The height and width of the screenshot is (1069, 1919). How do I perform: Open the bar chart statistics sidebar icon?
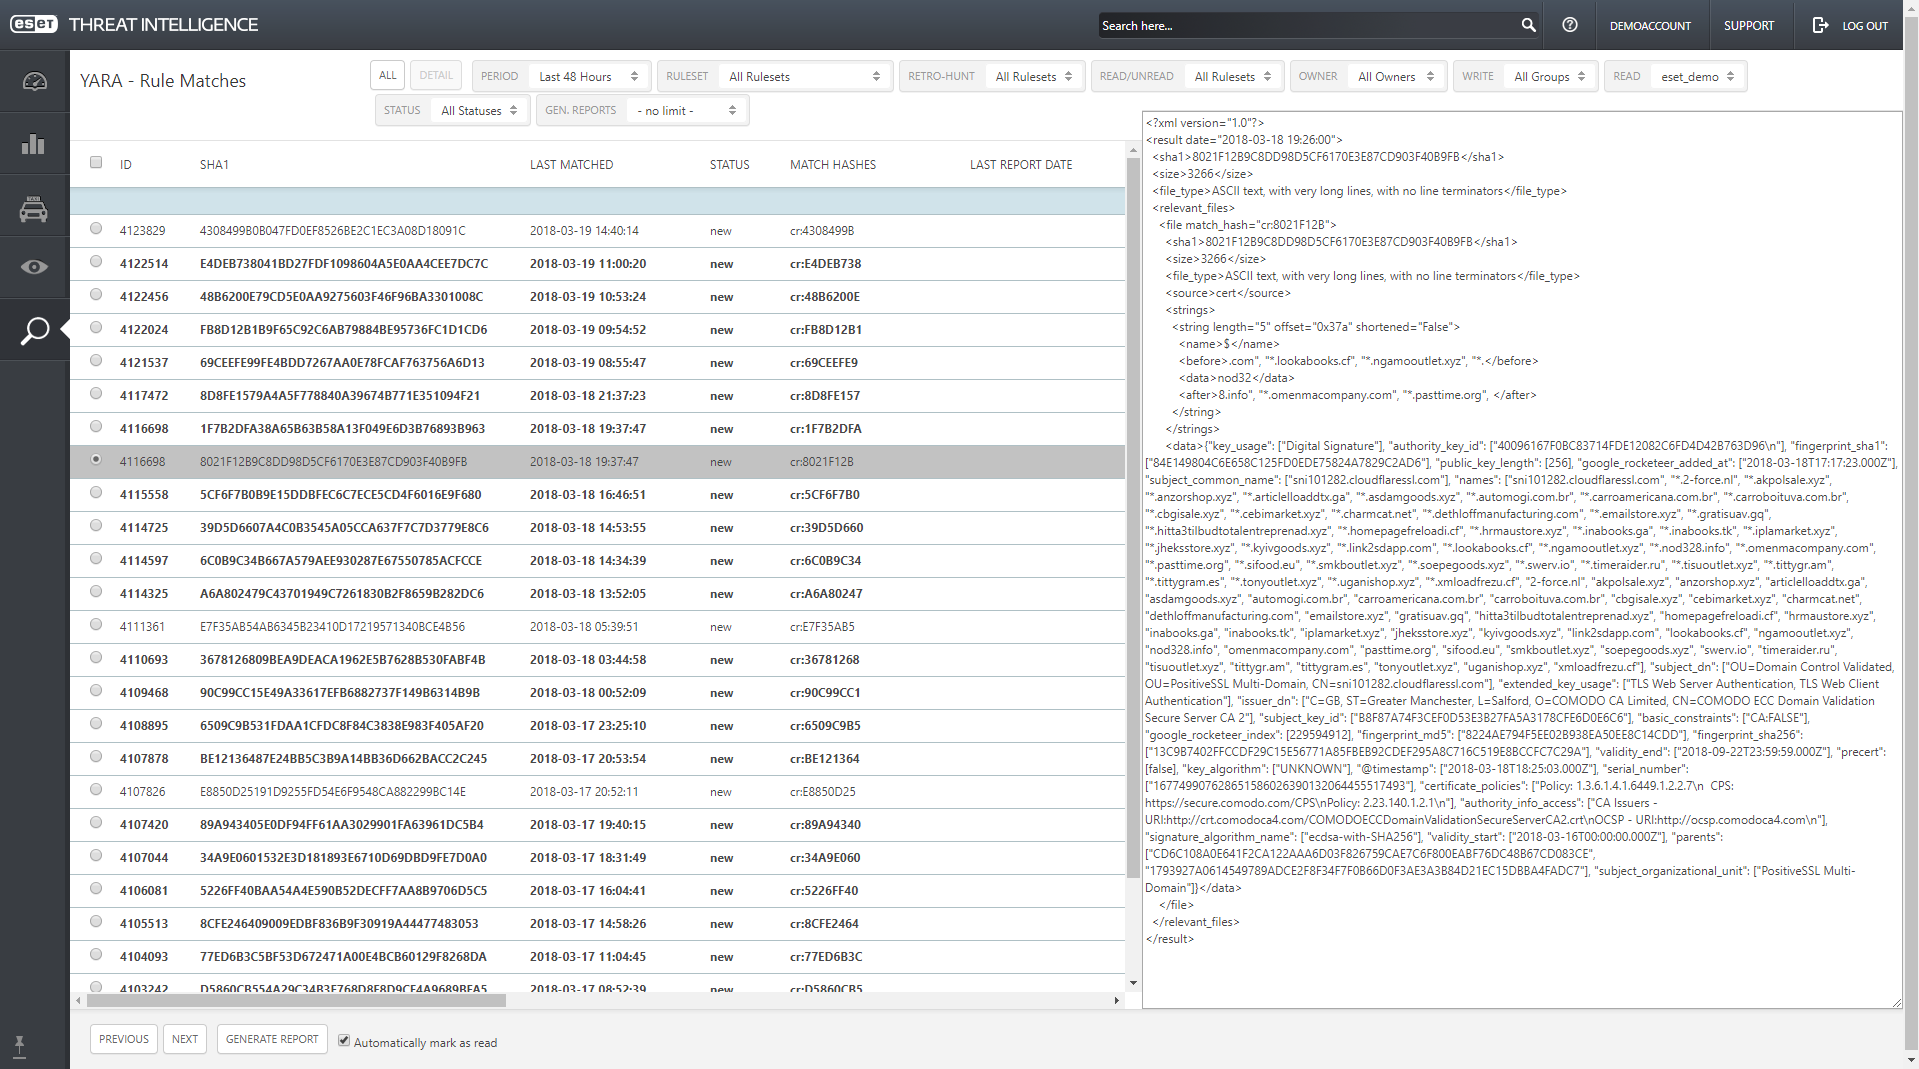[34, 144]
